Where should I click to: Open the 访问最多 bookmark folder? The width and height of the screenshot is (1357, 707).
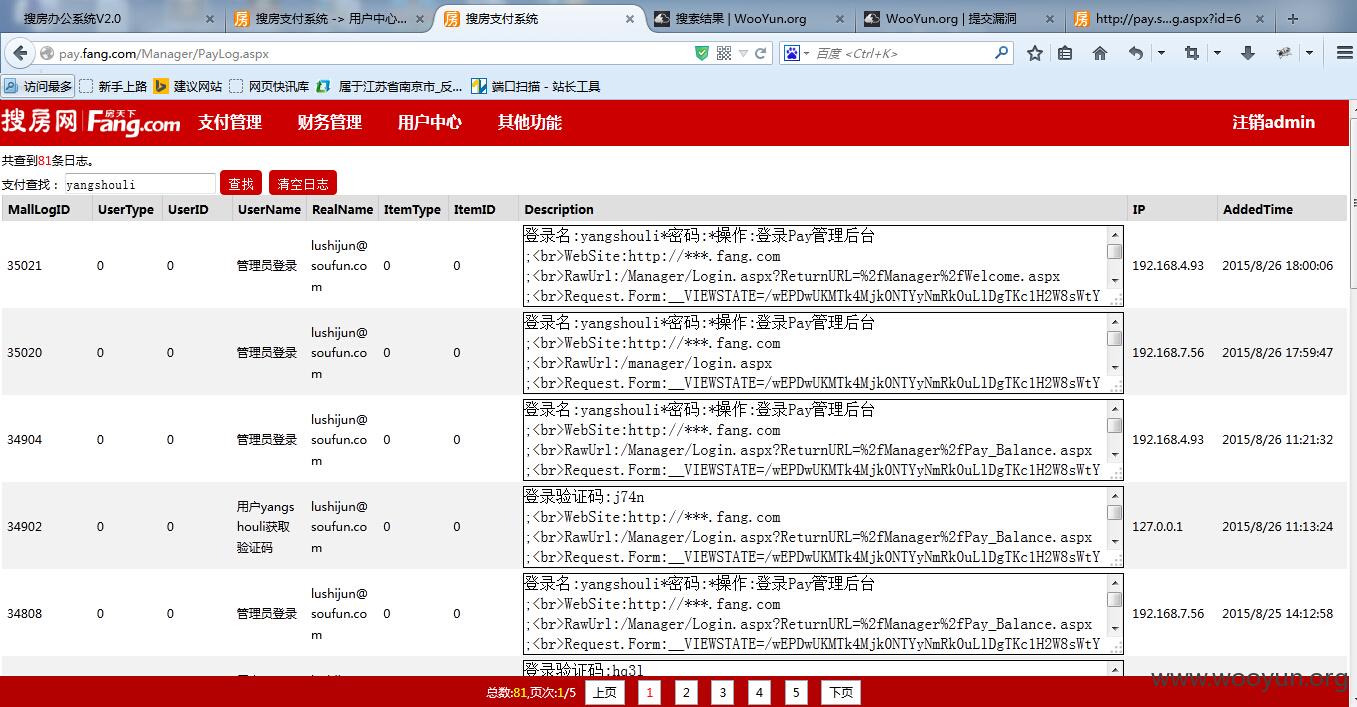(38, 86)
